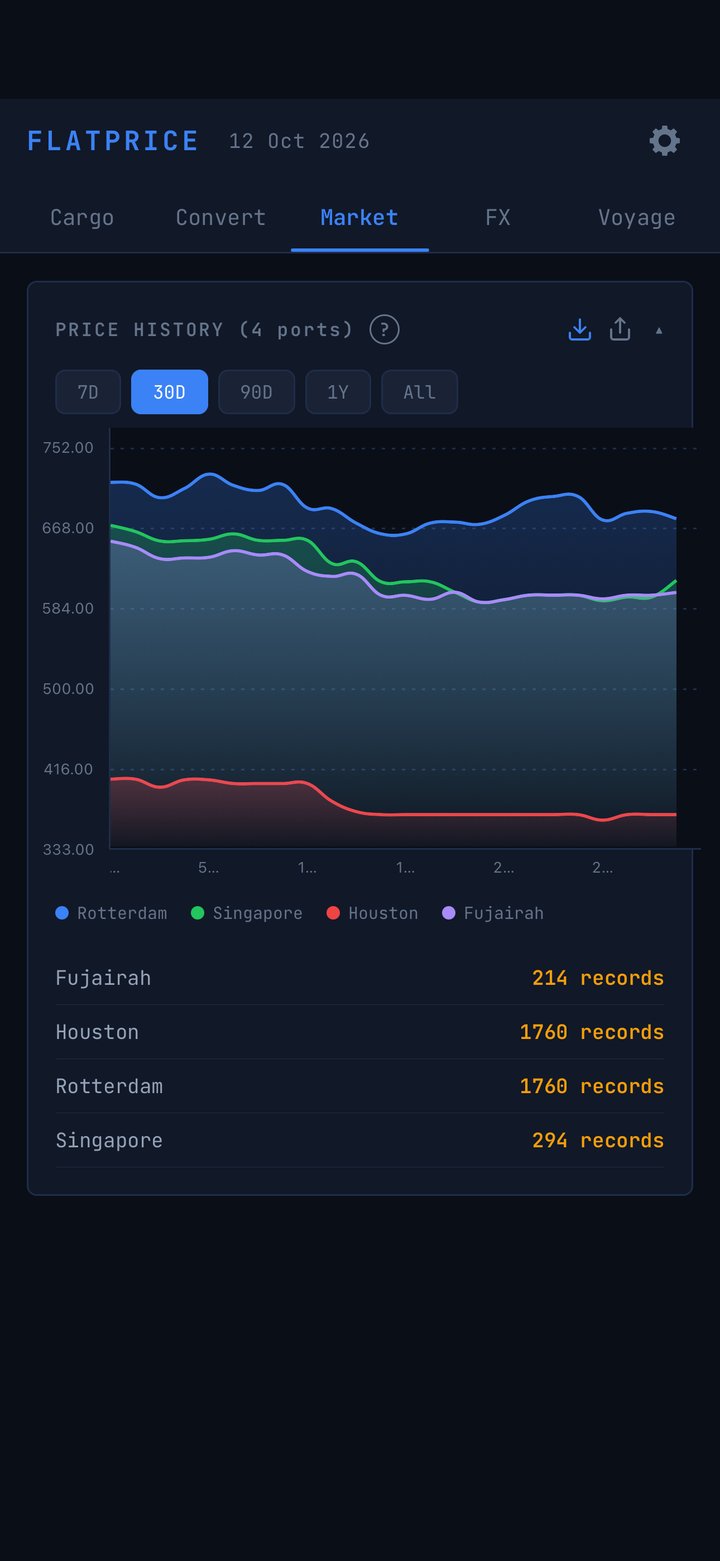
Task: Click the date 12 Oct 2026
Action: click(299, 141)
